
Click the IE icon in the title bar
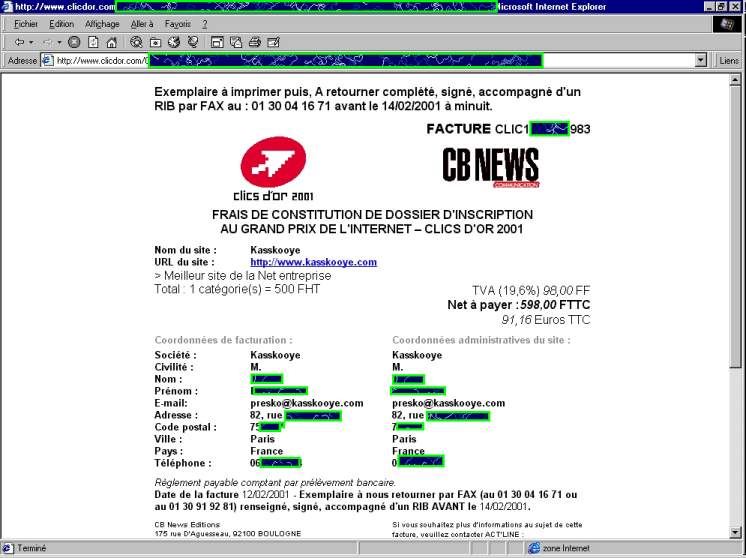pyautogui.click(x=7, y=7)
